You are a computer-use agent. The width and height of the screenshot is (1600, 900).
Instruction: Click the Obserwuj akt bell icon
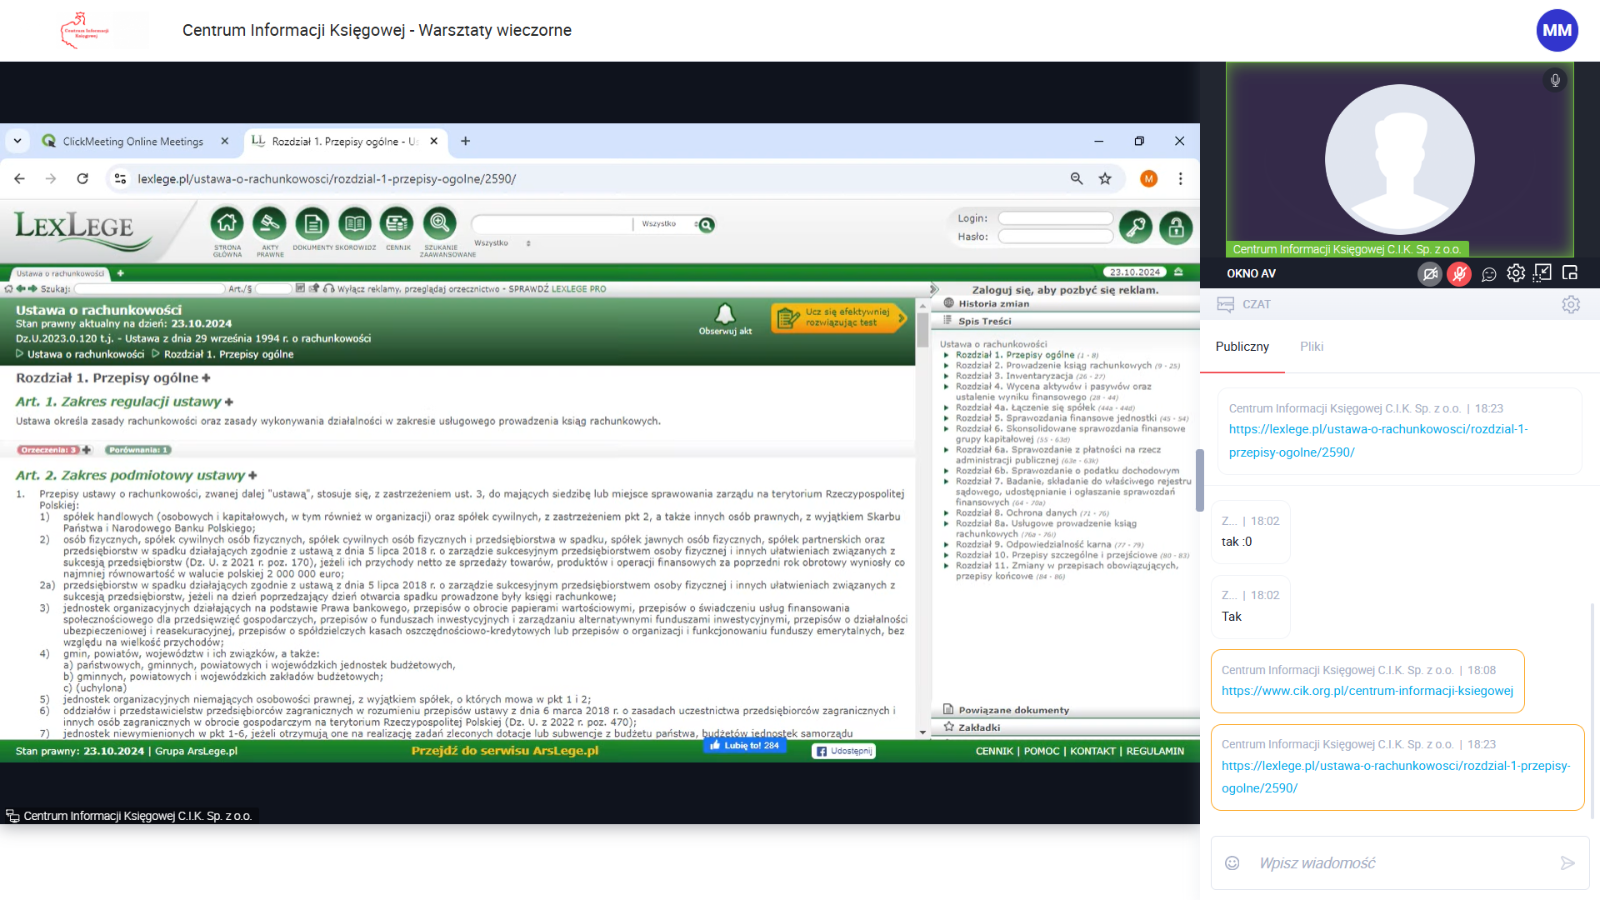pyautogui.click(x=725, y=315)
